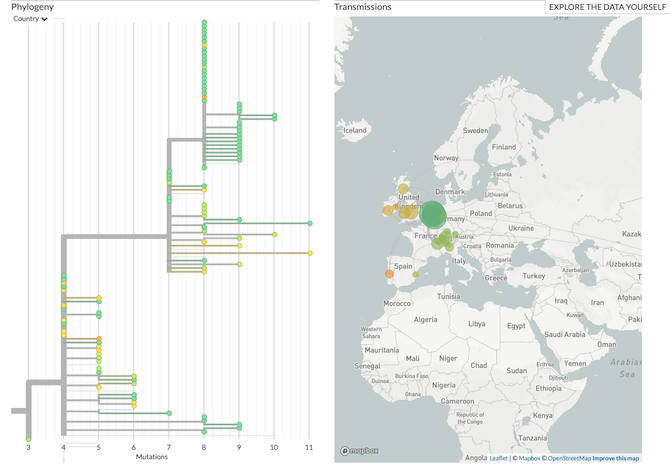Open the OpenStreetMap attribution link
This screenshot has width=670, height=468.
567,458
